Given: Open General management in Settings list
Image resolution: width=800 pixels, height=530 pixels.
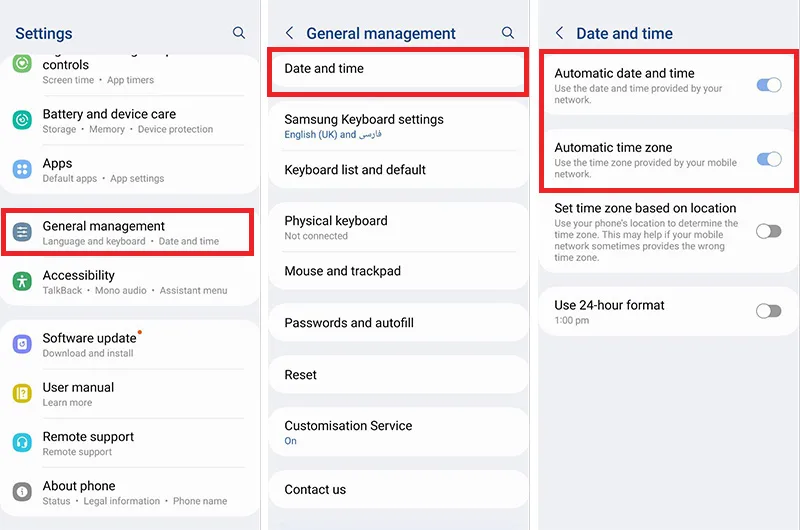Looking at the screenshot, I should pyautogui.click(x=128, y=232).
